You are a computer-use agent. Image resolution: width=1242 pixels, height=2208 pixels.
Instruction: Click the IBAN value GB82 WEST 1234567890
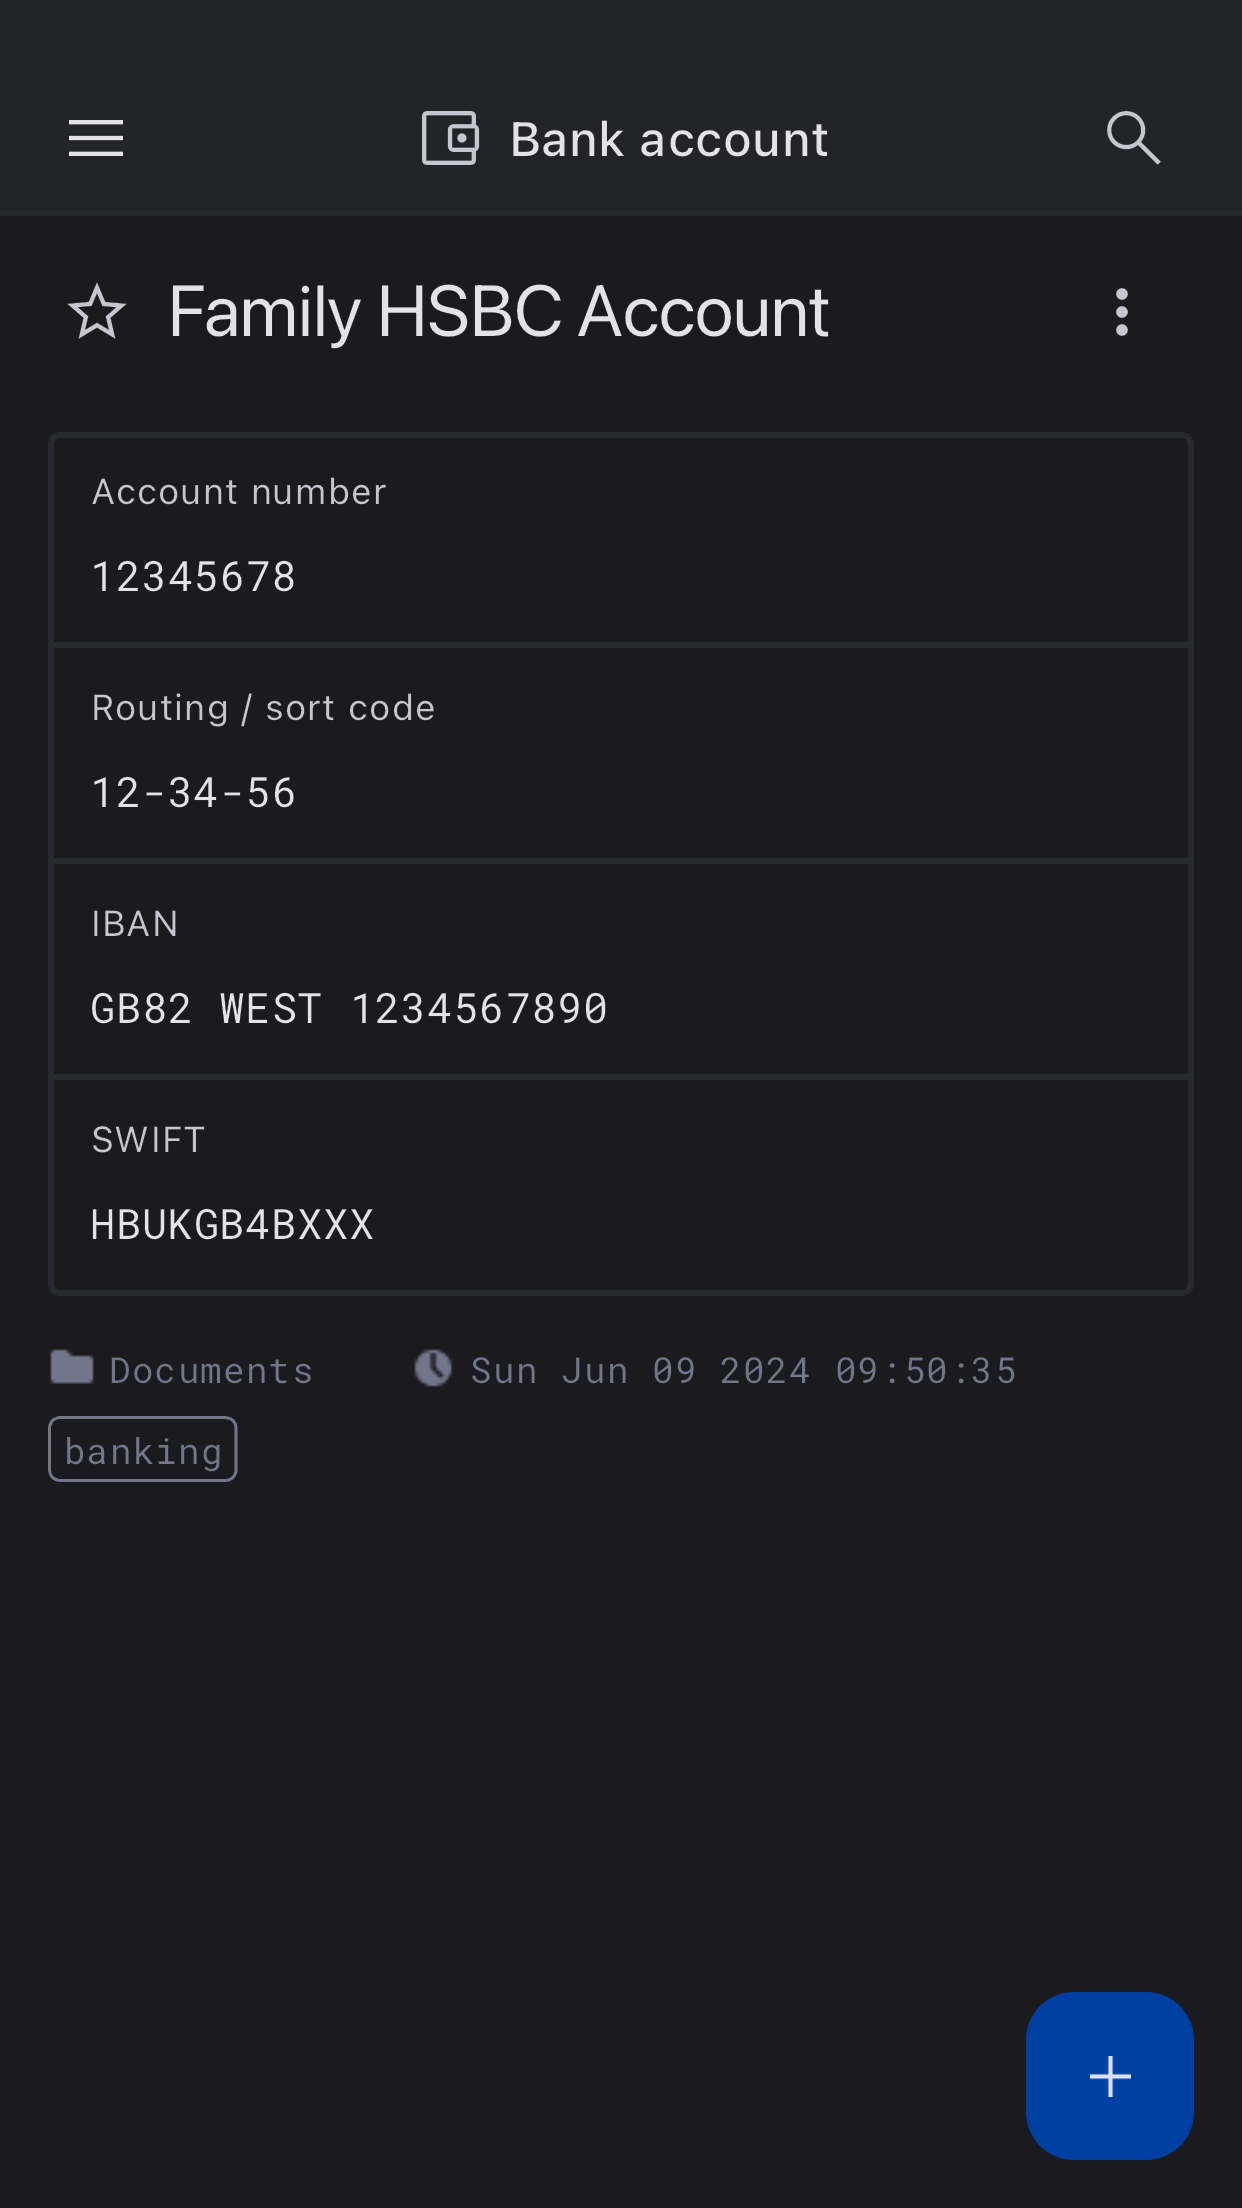[349, 1009]
